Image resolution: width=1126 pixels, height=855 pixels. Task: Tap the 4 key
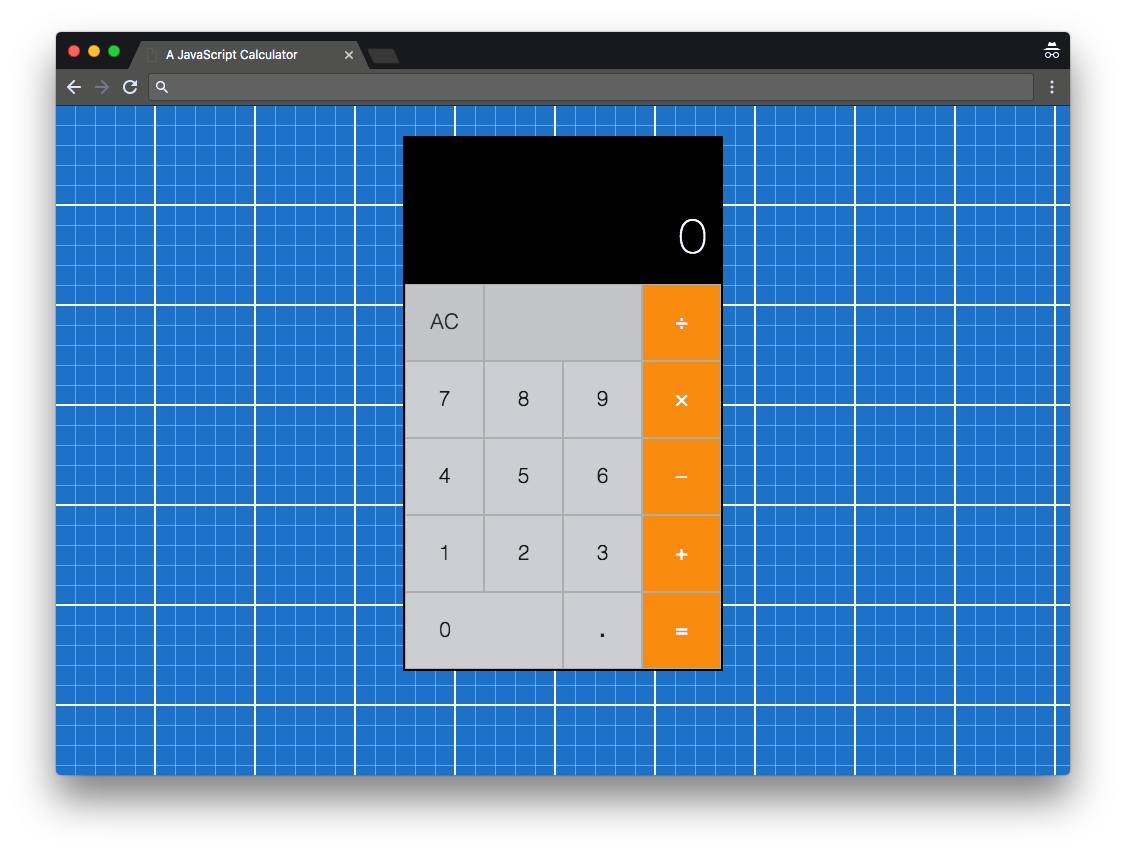[x=445, y=476]
